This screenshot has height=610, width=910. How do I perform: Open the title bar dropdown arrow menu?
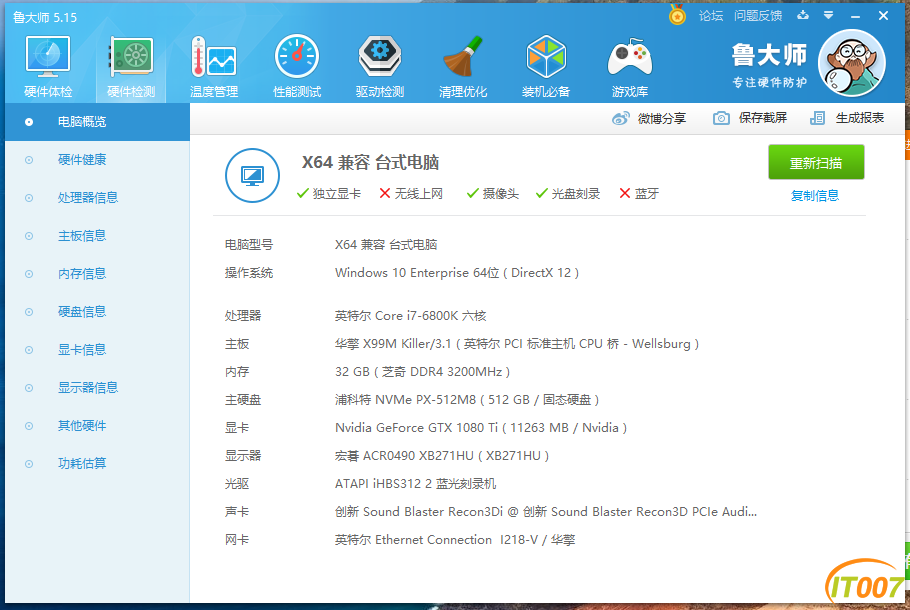(x=829, y=16)
